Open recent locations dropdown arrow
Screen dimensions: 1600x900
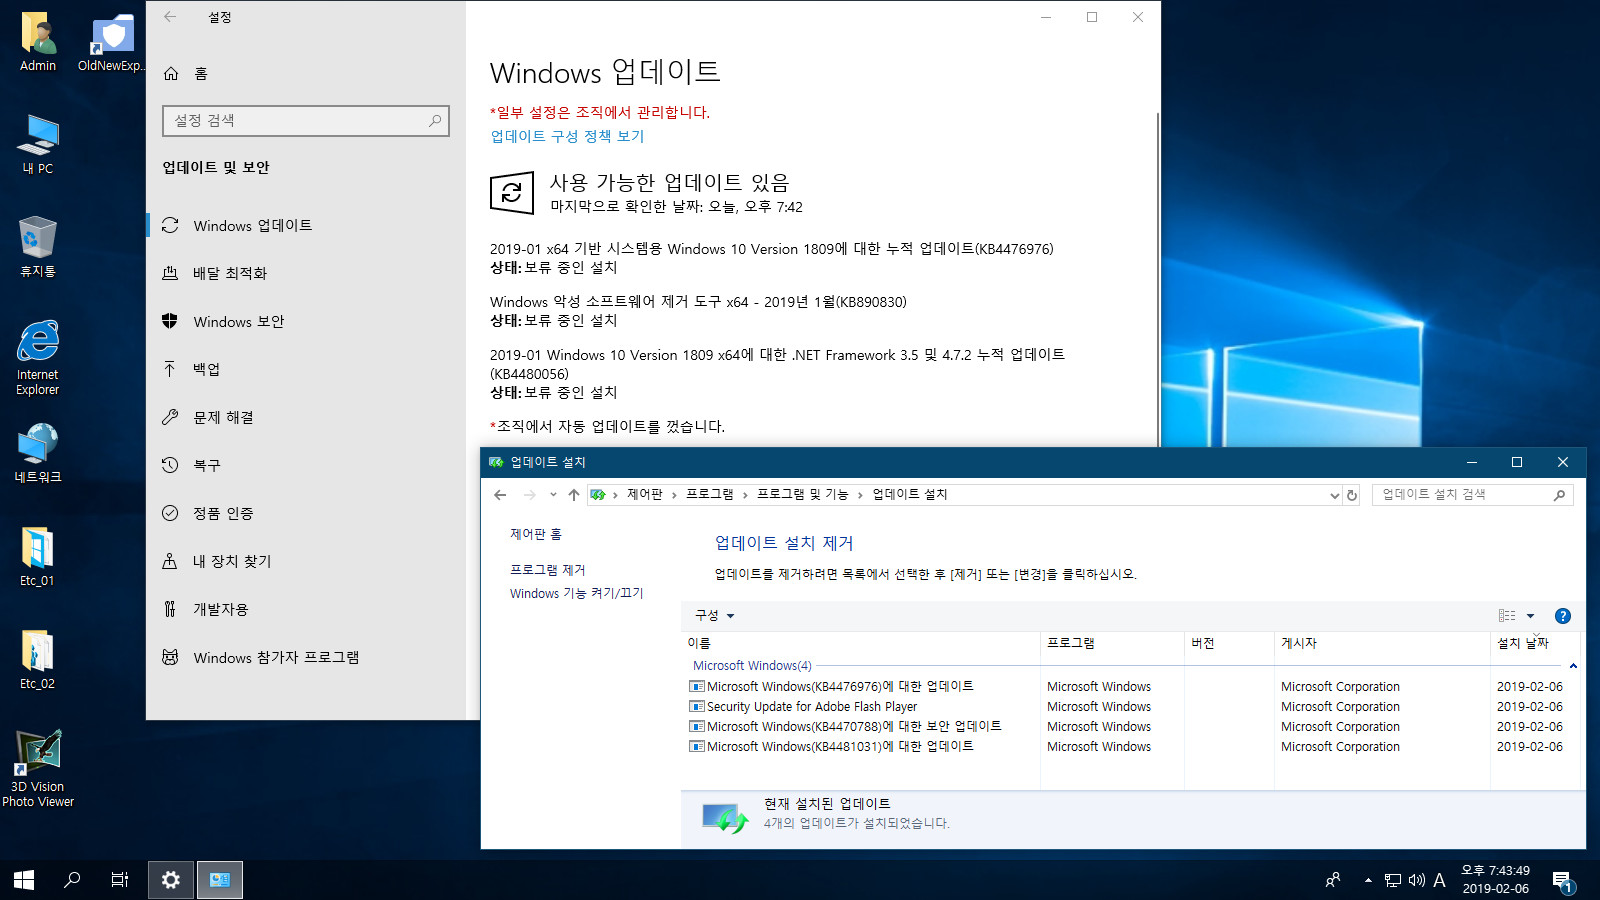tap(553, 494)
